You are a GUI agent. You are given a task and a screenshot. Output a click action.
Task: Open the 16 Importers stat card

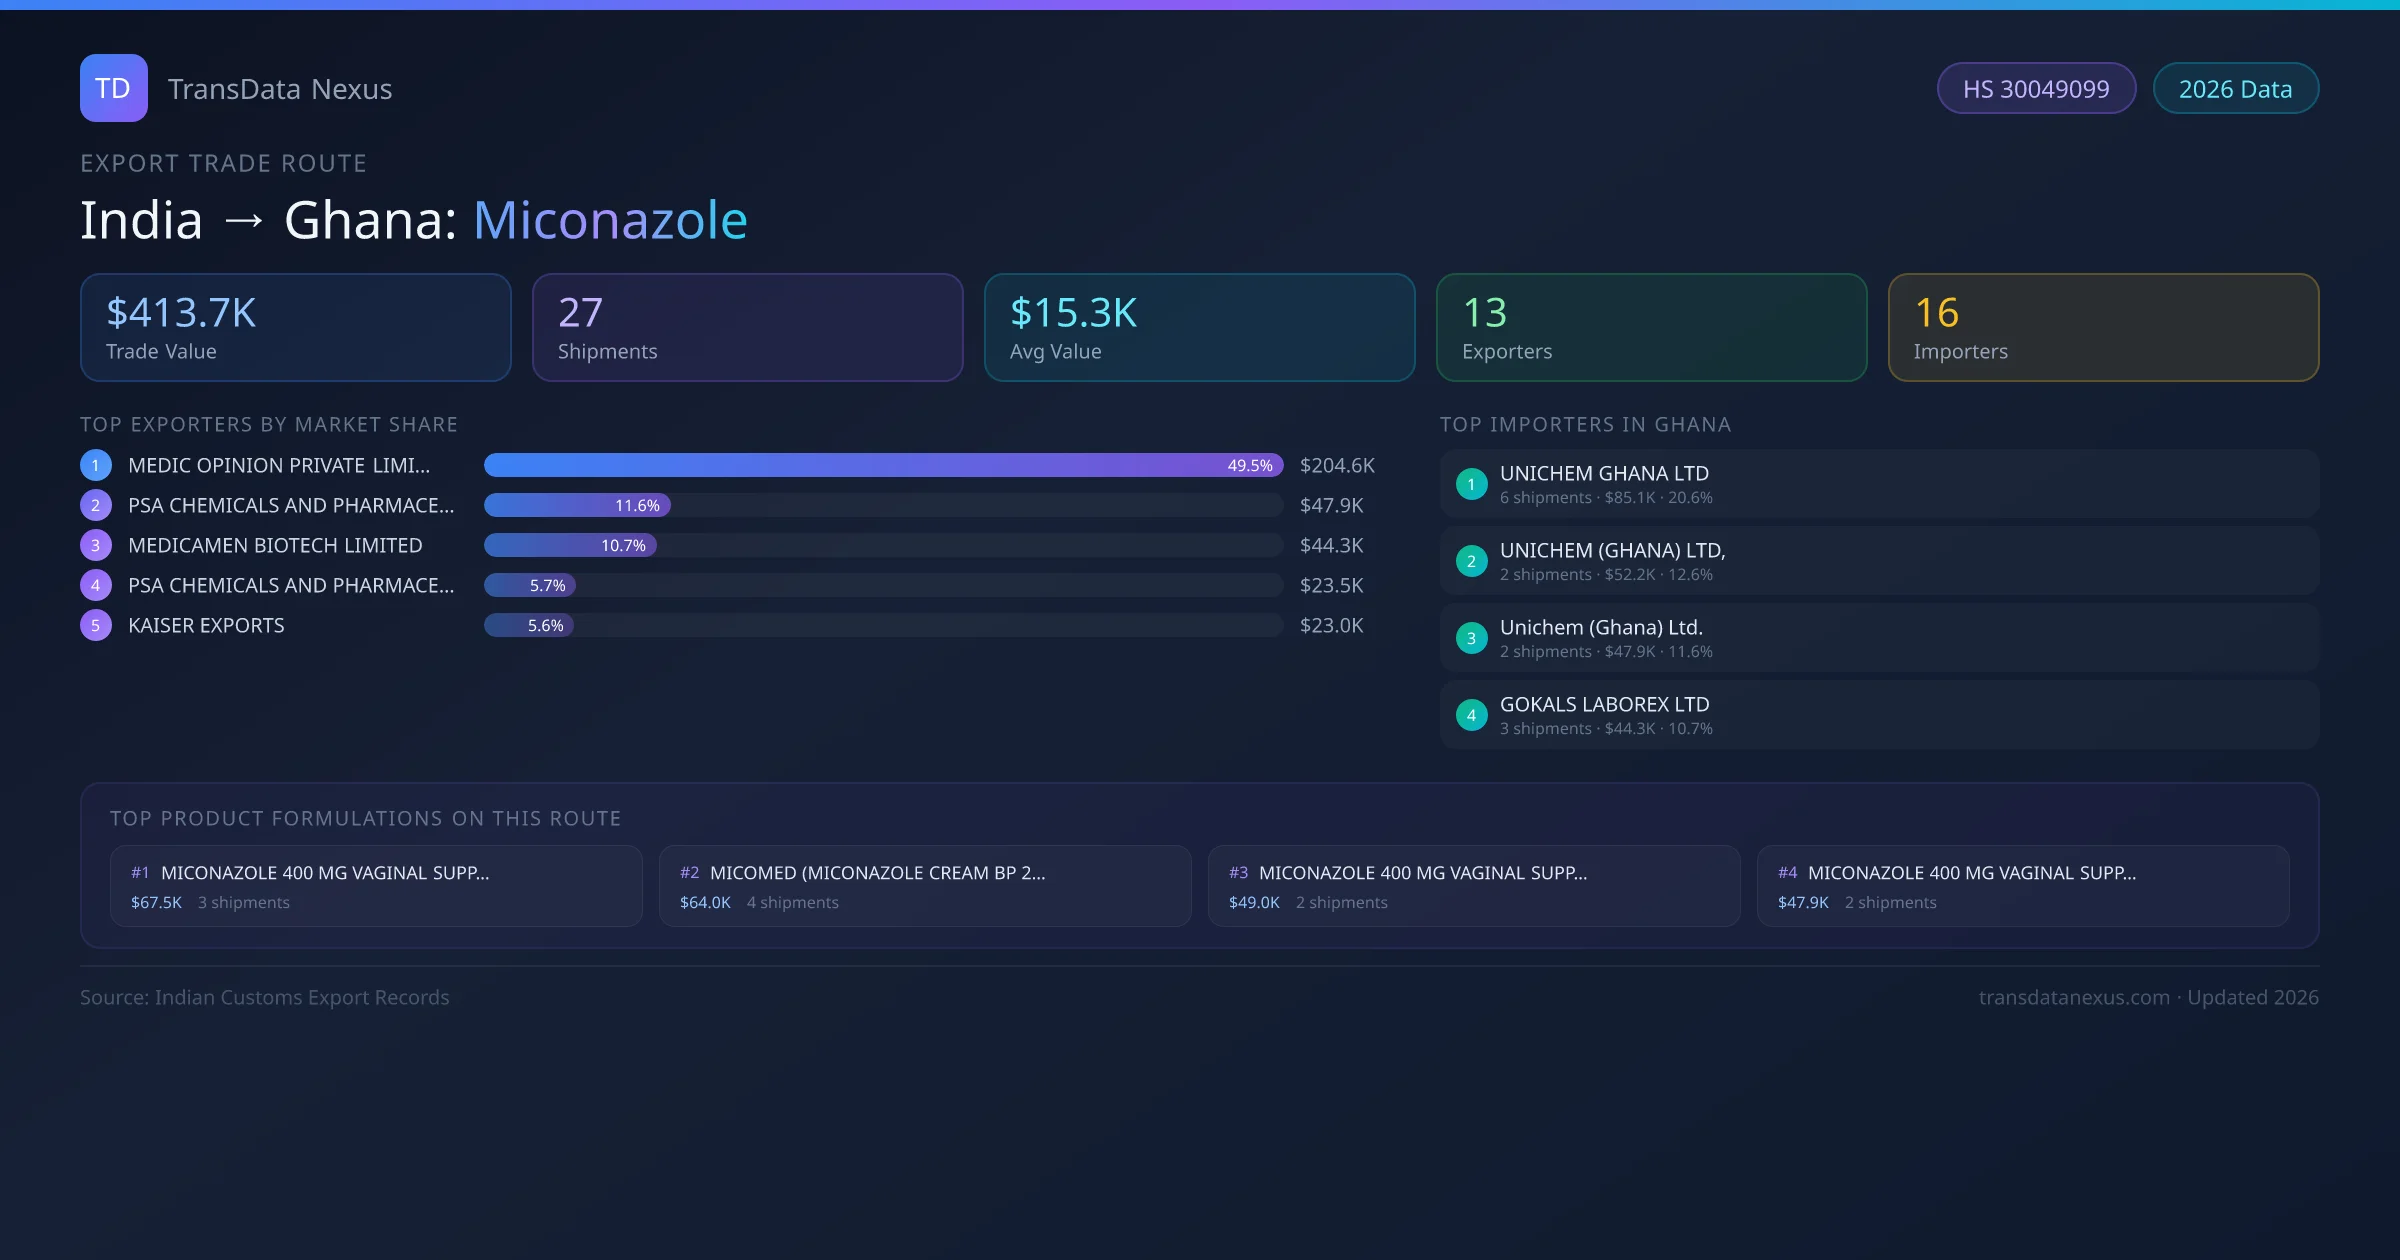tap(2103, 327)
